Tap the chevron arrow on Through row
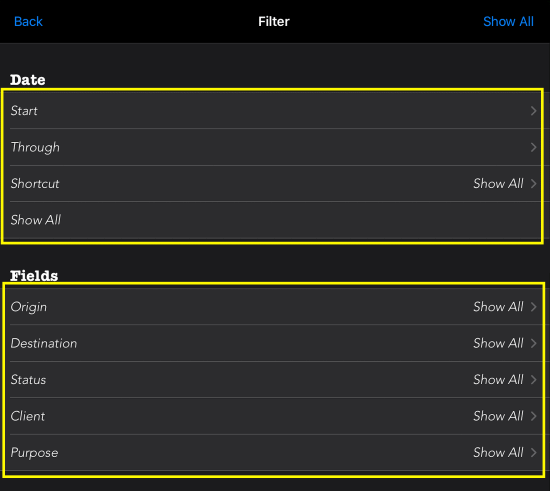Screen dimensions: 550x491 coord(534,147)
